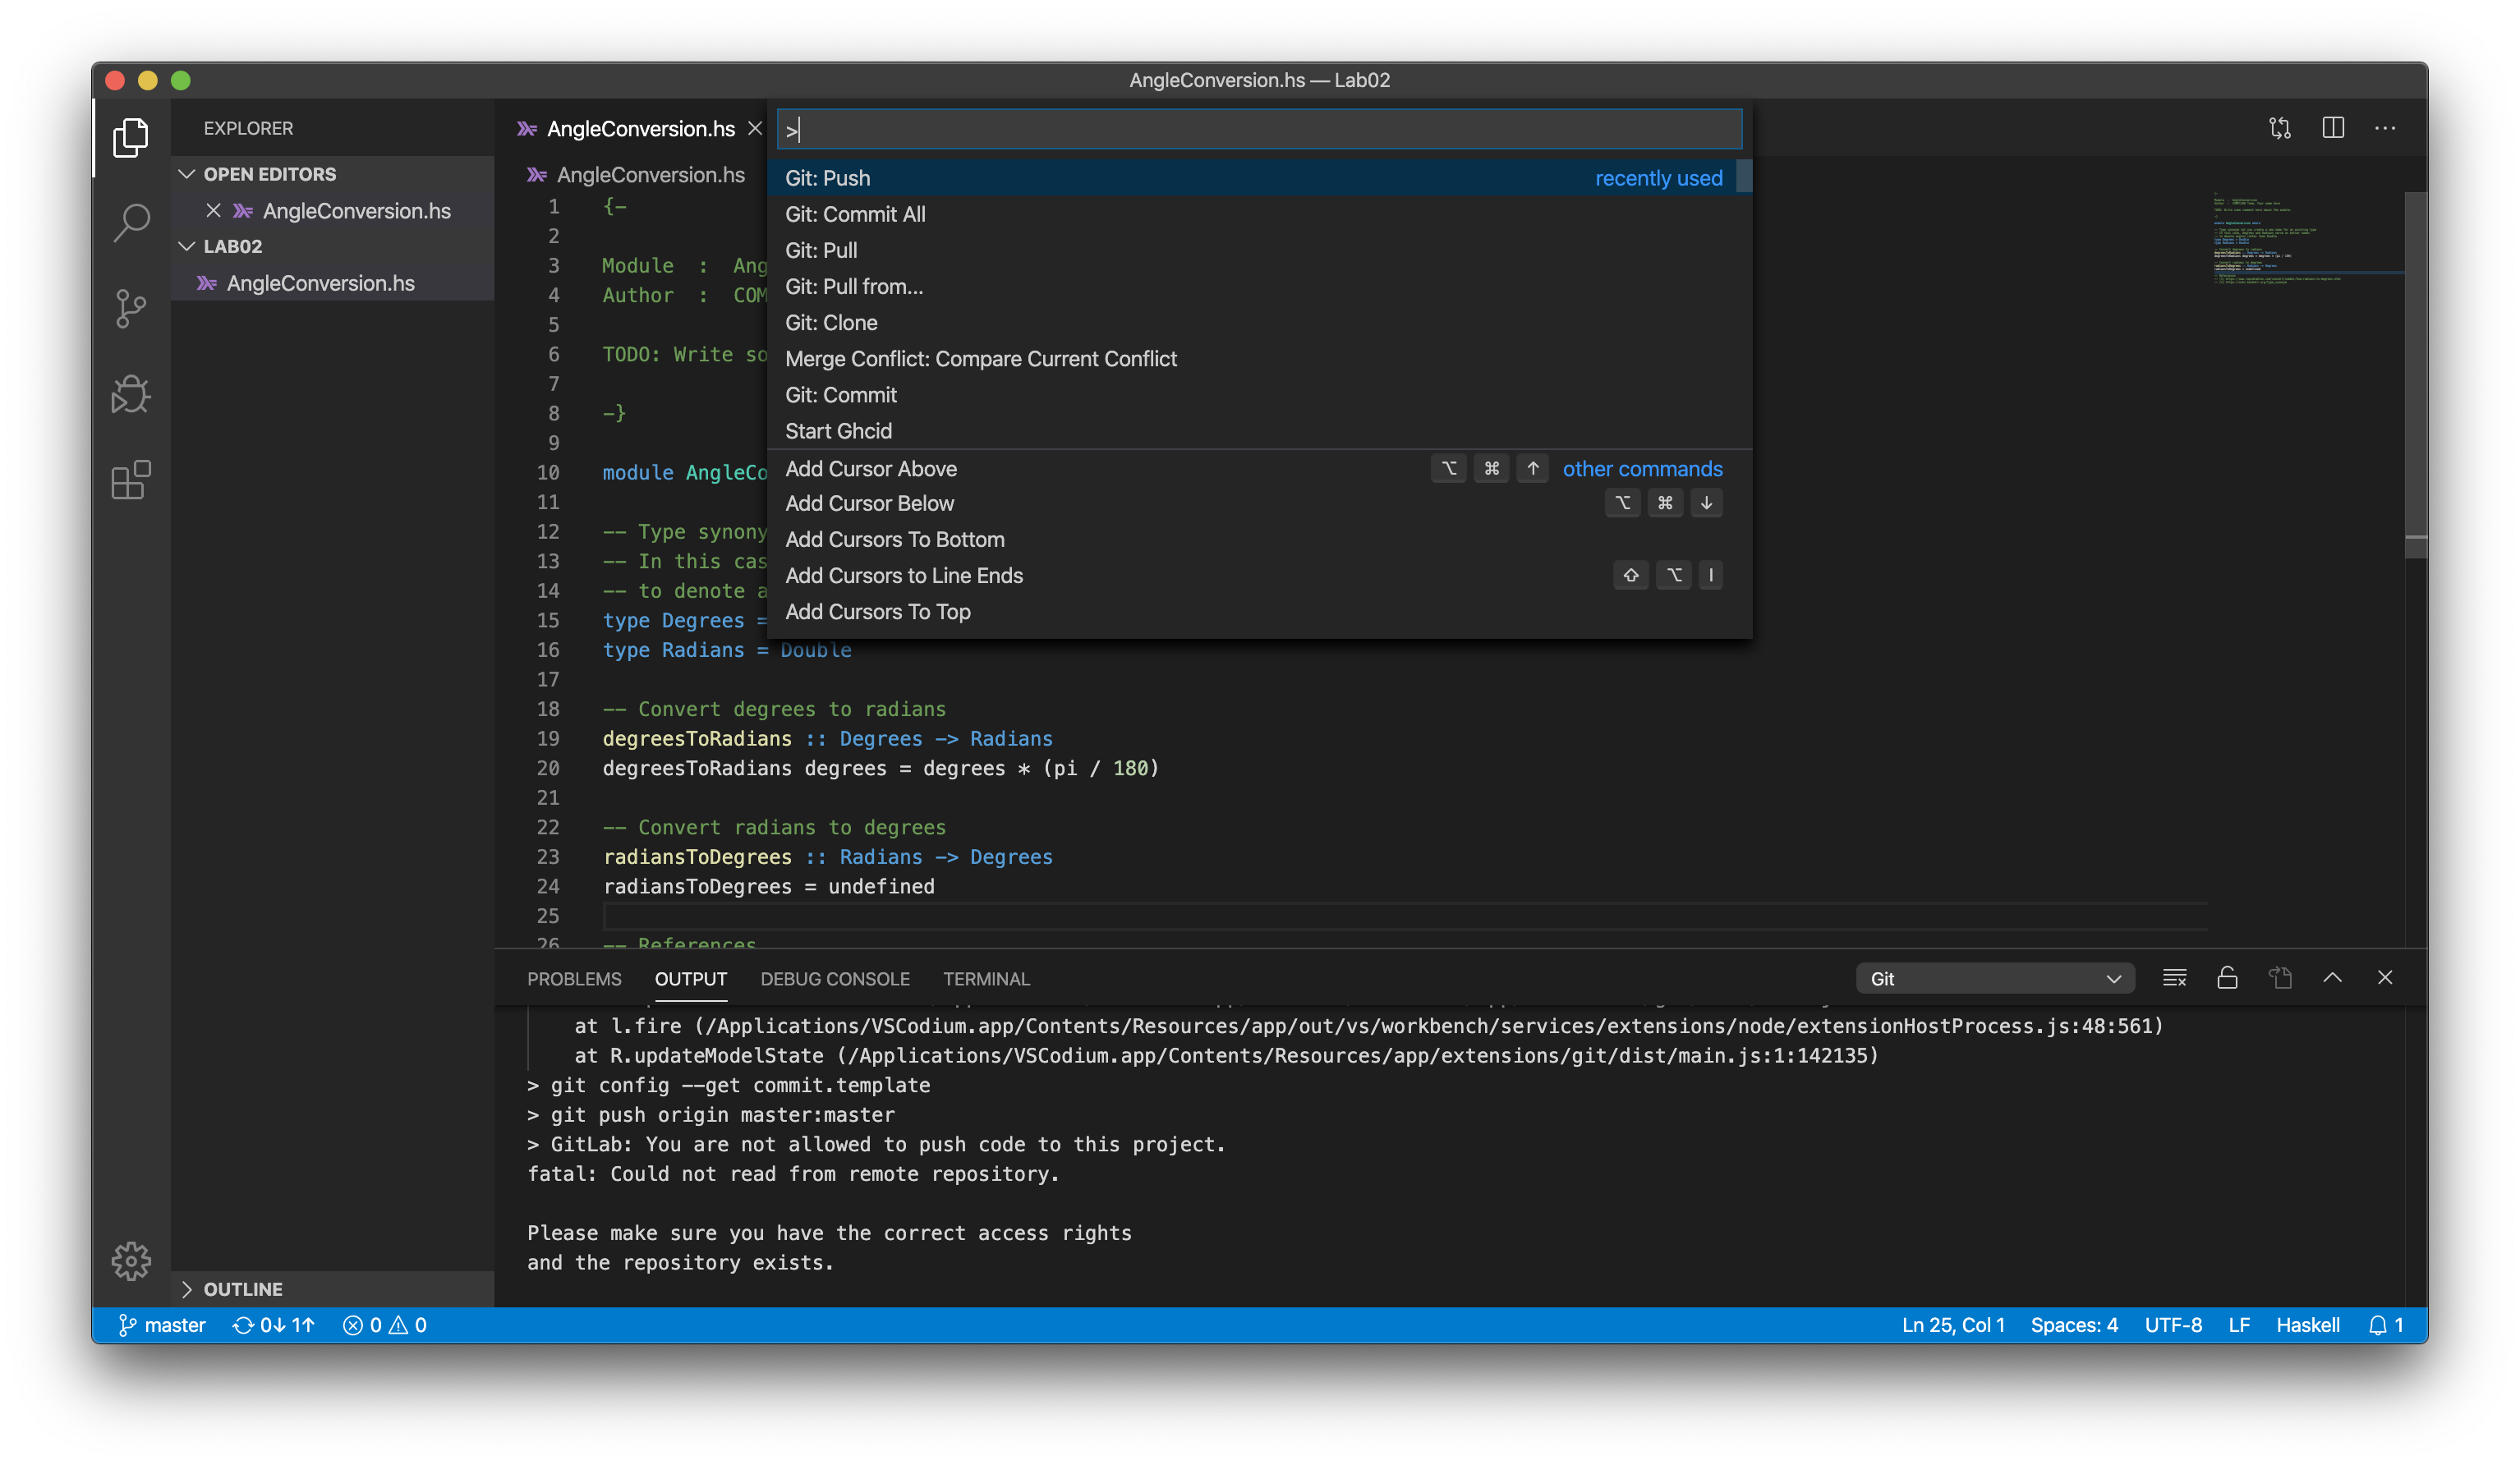This screenshot has height=1465, width=2520.
Task: Split the editor to the right
Action: 2332,128
